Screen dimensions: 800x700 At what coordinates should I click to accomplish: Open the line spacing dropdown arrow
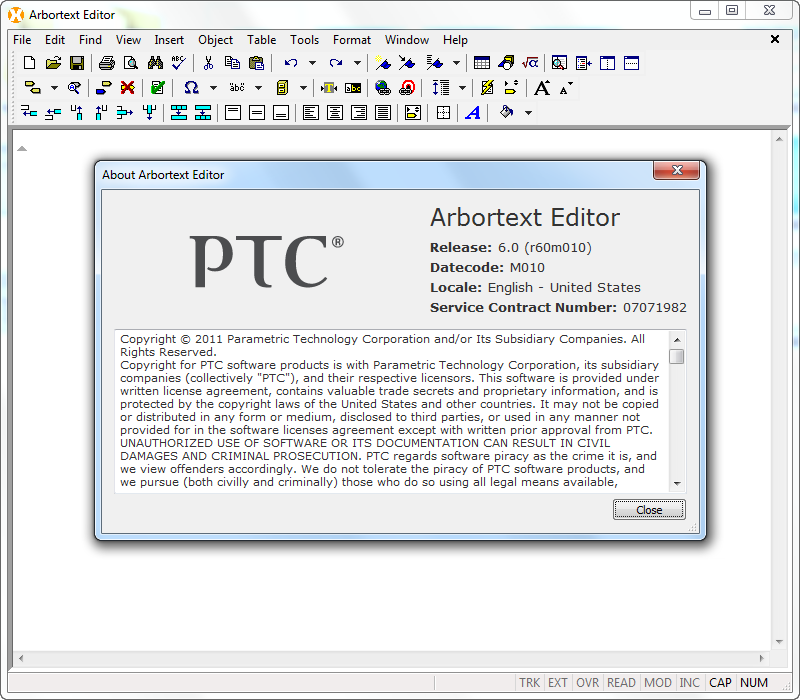coord(462,88)
